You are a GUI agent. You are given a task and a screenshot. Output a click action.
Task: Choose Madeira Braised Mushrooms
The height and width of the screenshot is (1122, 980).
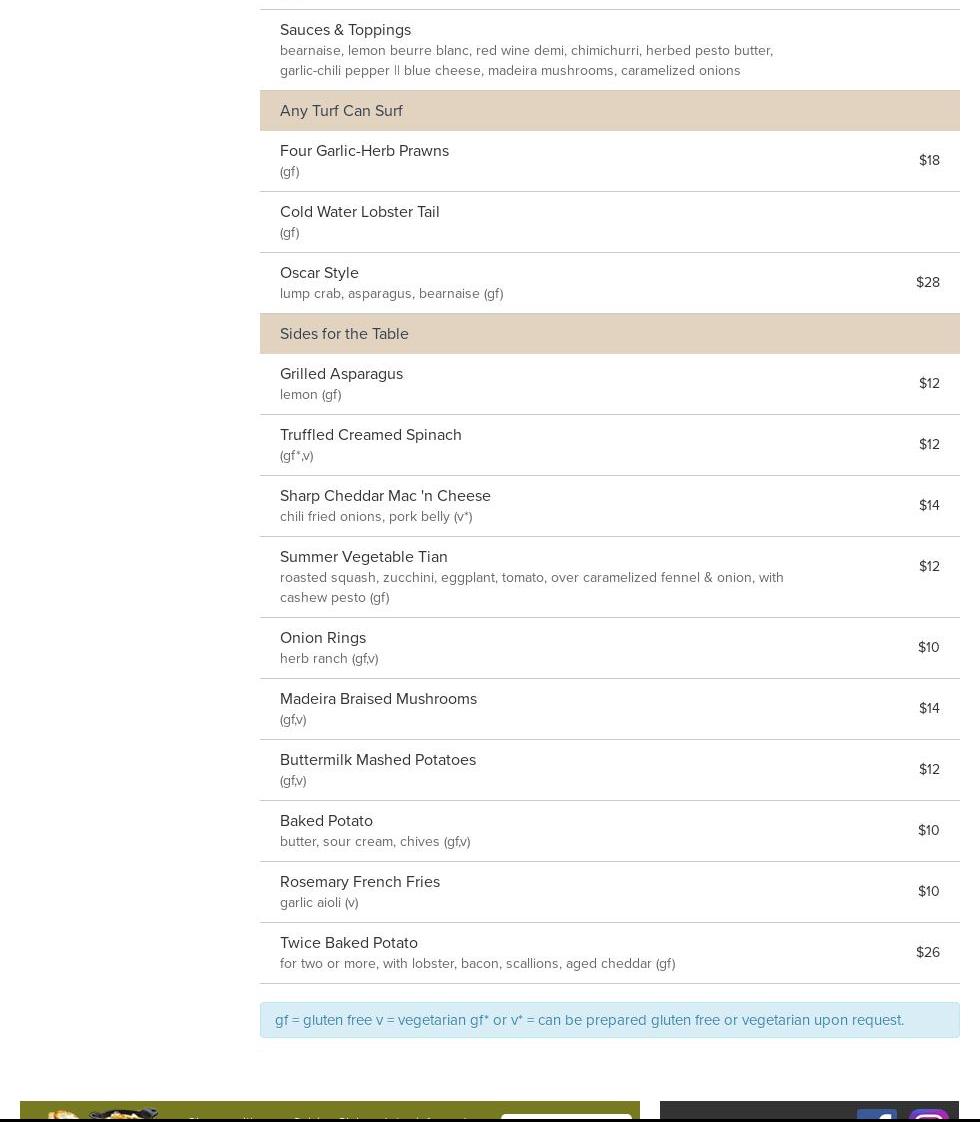[x=378, y=699]
